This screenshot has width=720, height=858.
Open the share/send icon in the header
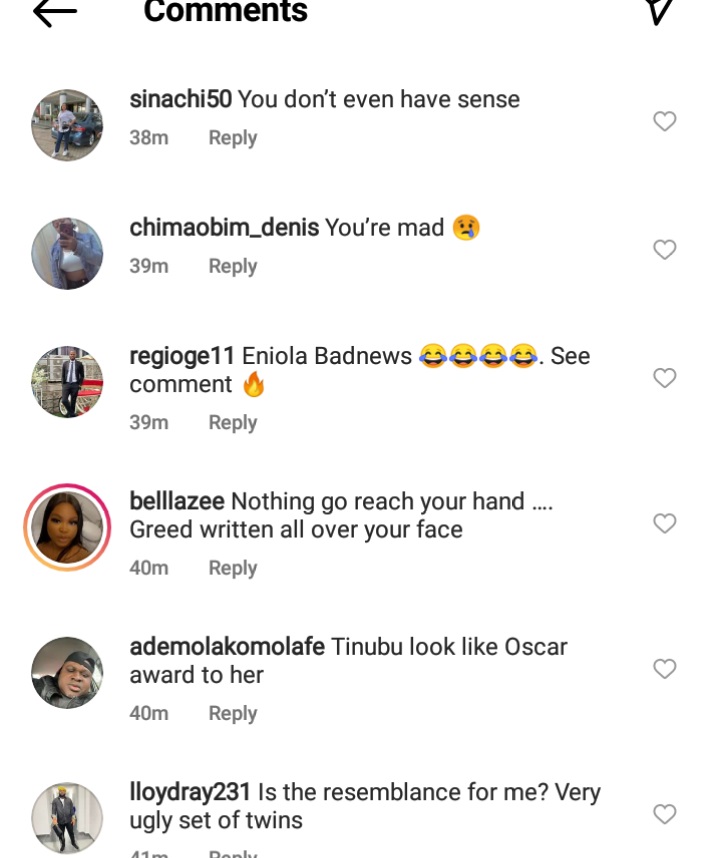click(x=657, y=11)
